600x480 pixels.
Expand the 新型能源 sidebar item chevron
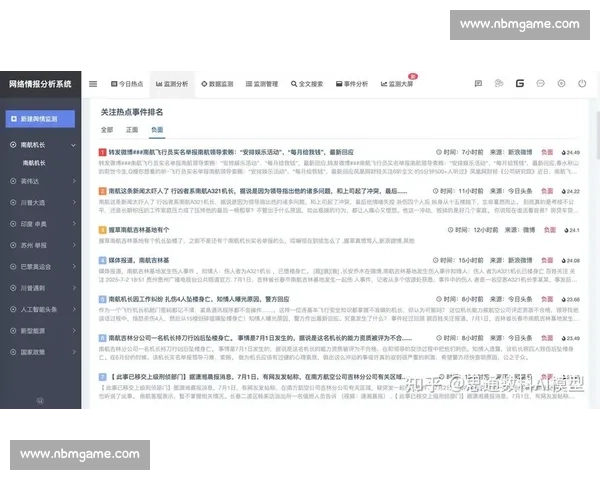[74, 331]
